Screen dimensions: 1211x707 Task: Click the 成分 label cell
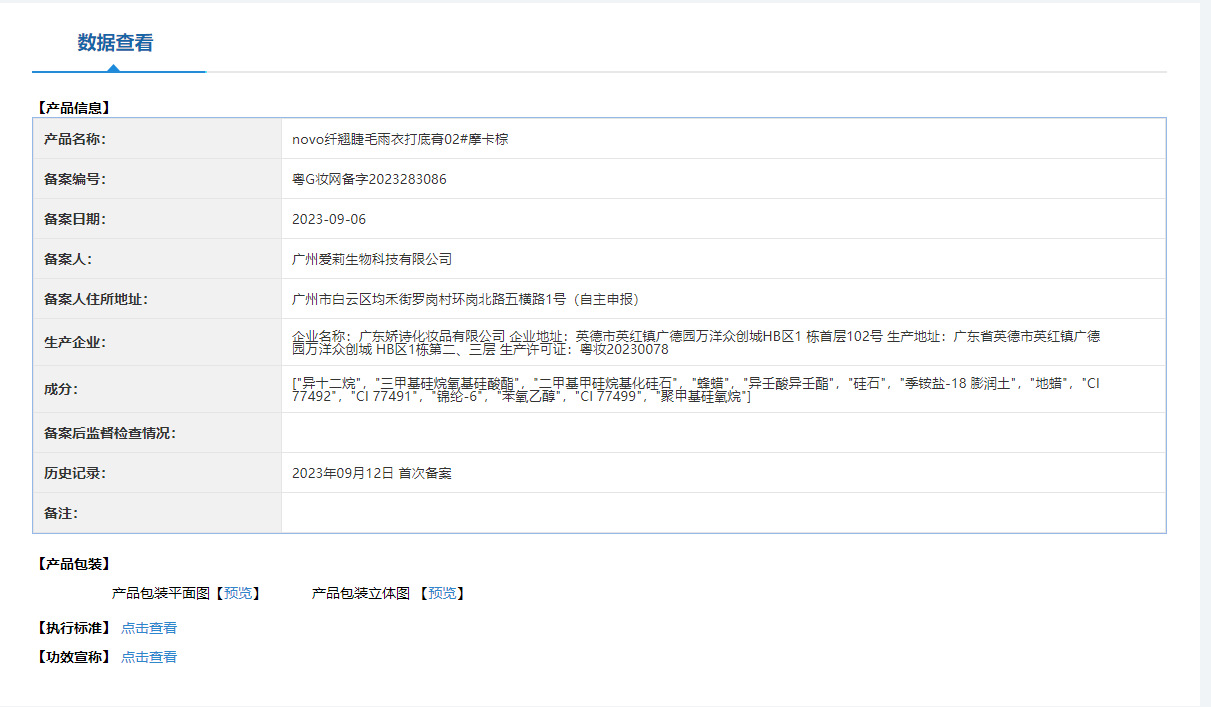click(157, 389)
